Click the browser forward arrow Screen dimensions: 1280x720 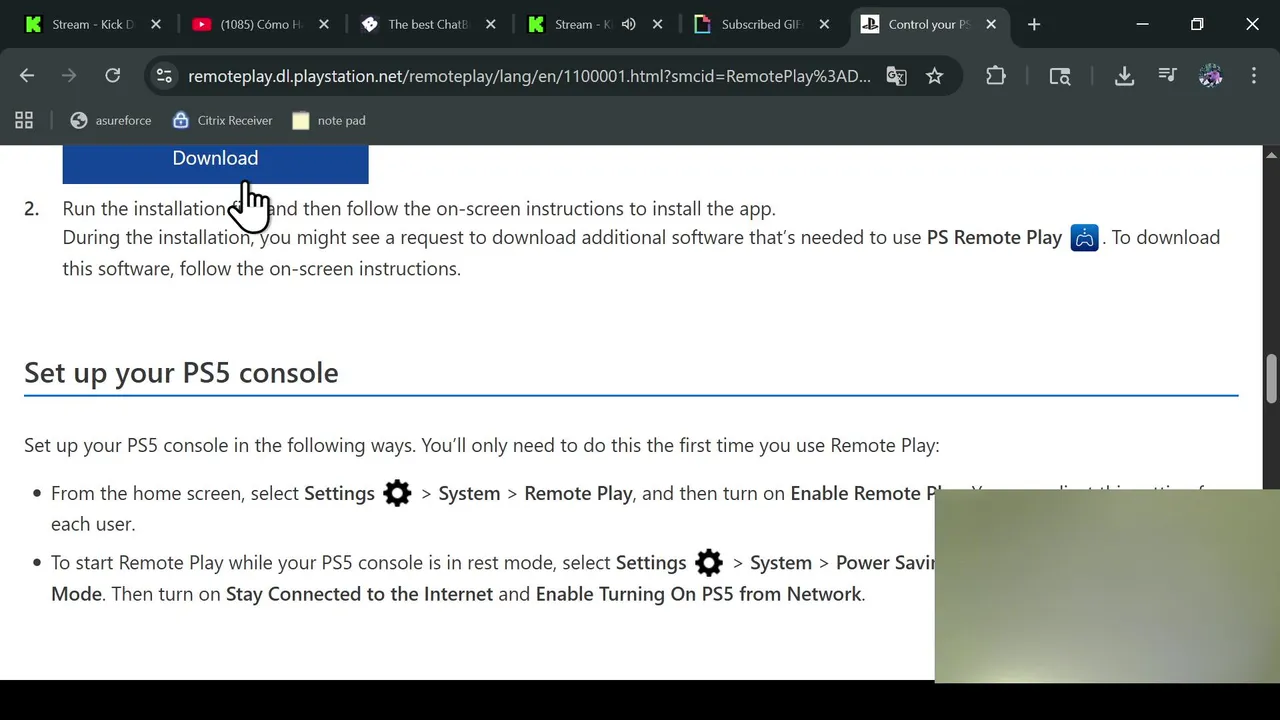tap(69, 76)
